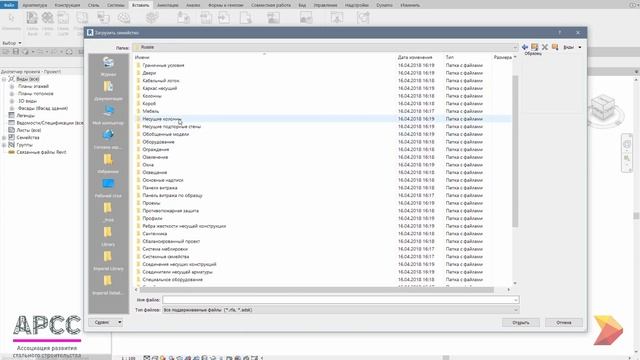Open the Избранное (Favorites) places shortcut
Image resolution: width=640 pixels, height=360 pixels.
pos(108,163)
